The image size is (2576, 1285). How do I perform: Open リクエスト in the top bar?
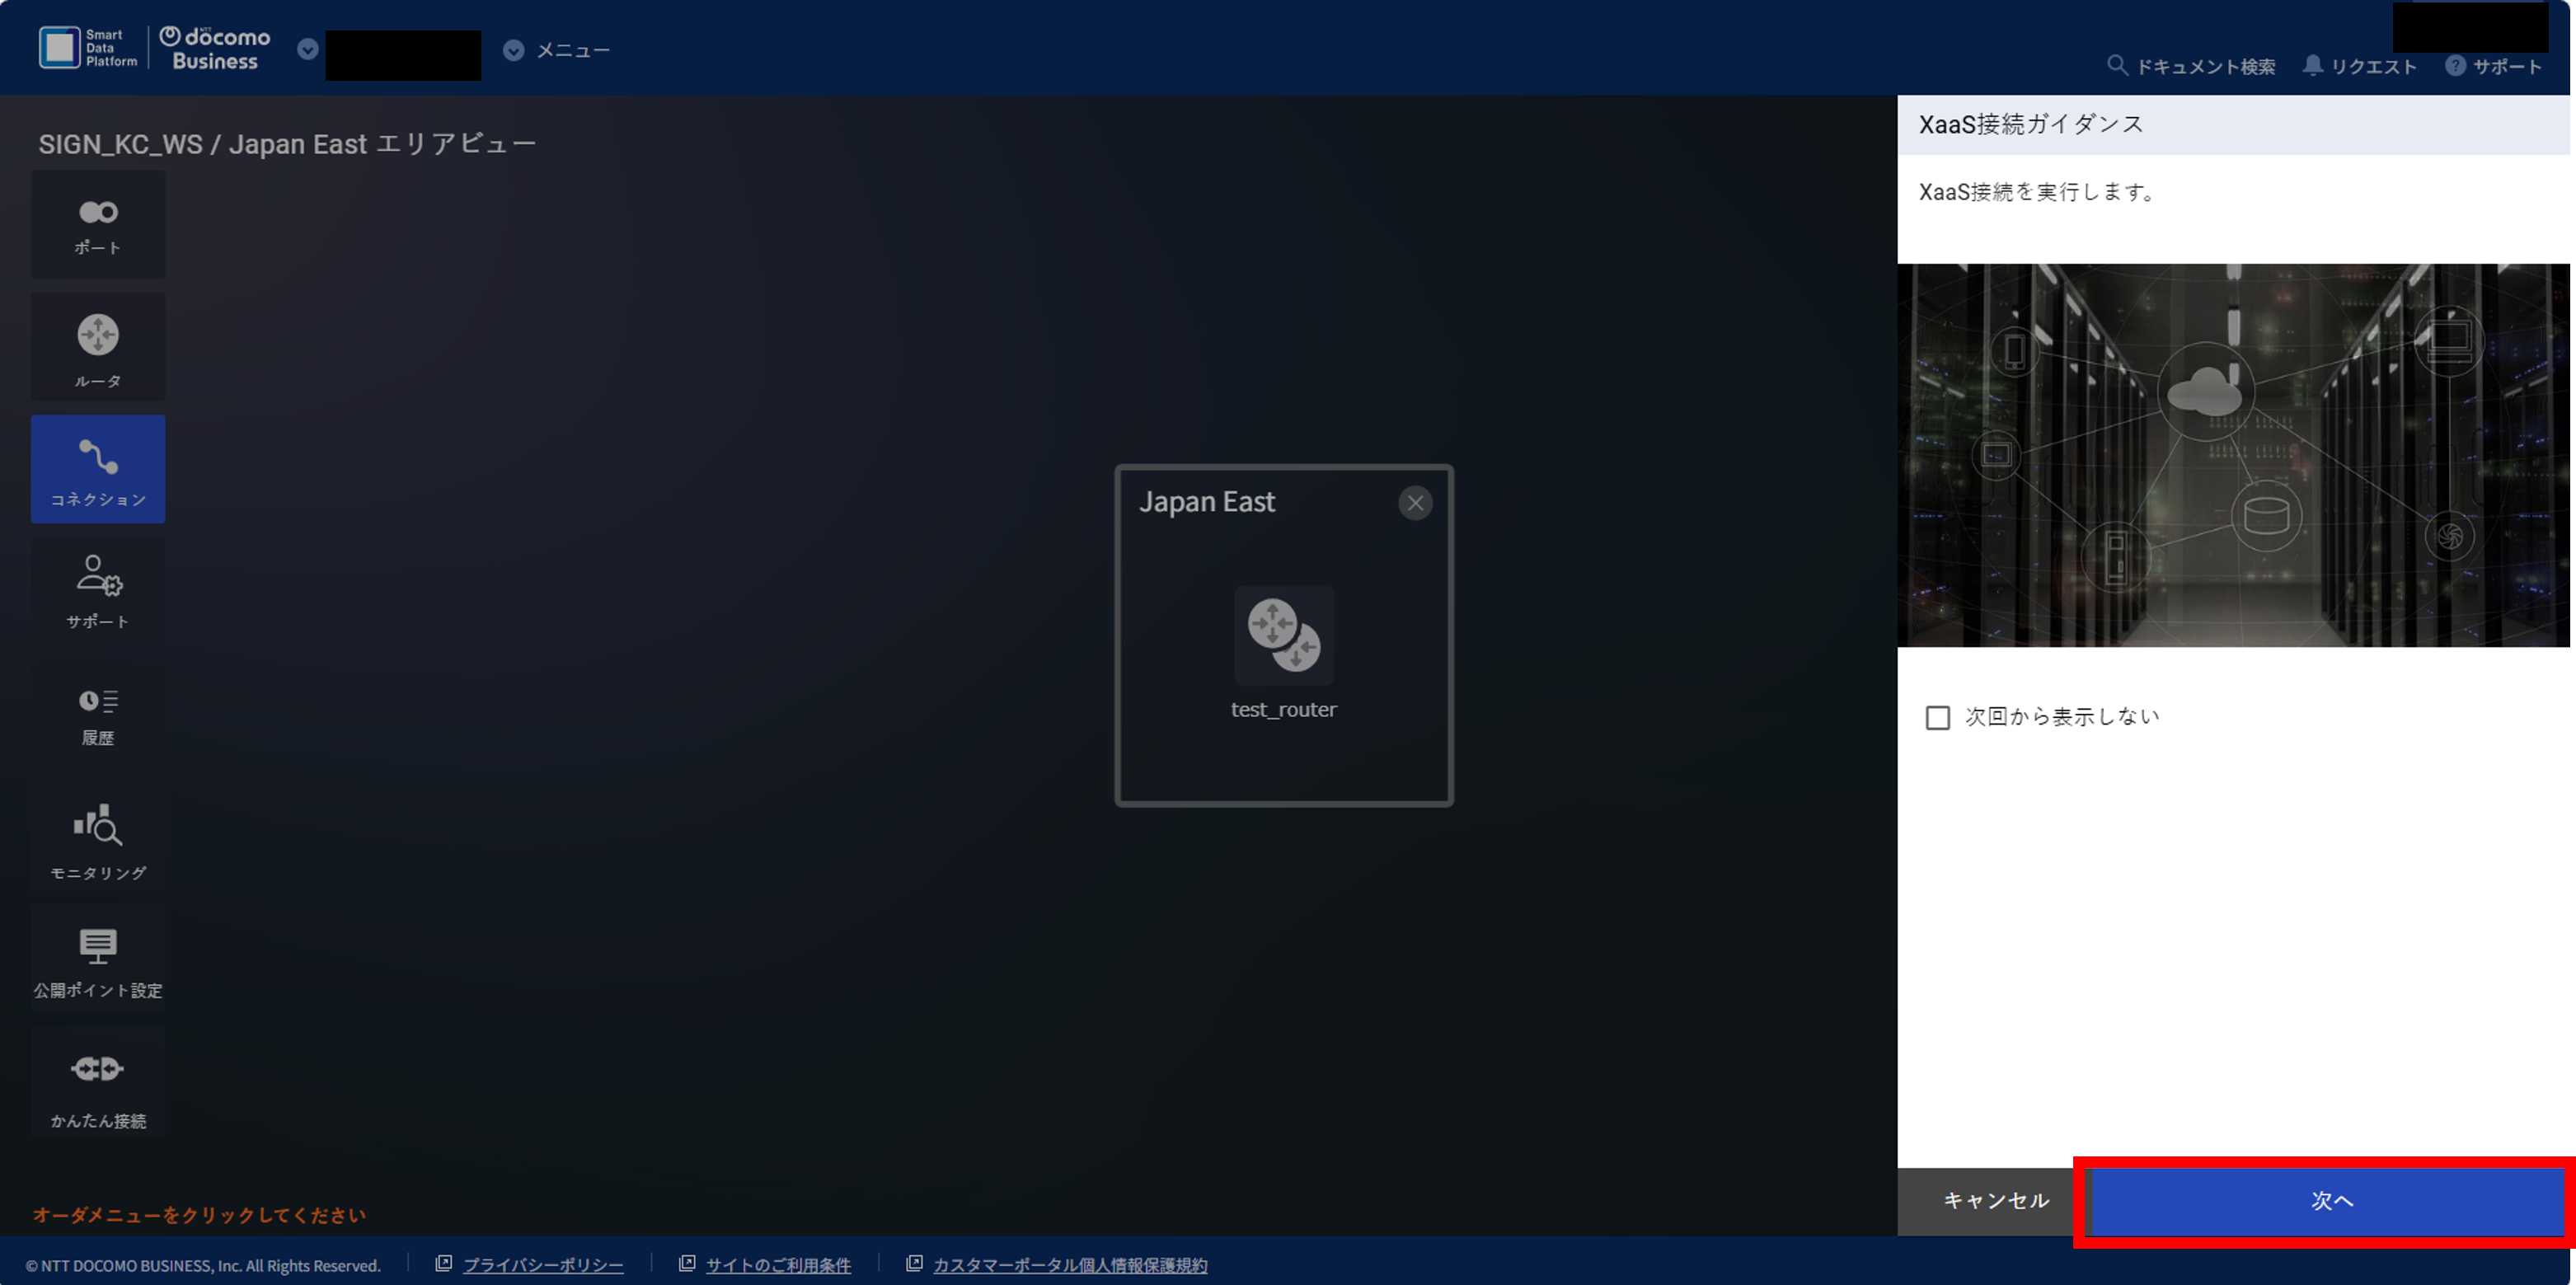[2360, 66]
